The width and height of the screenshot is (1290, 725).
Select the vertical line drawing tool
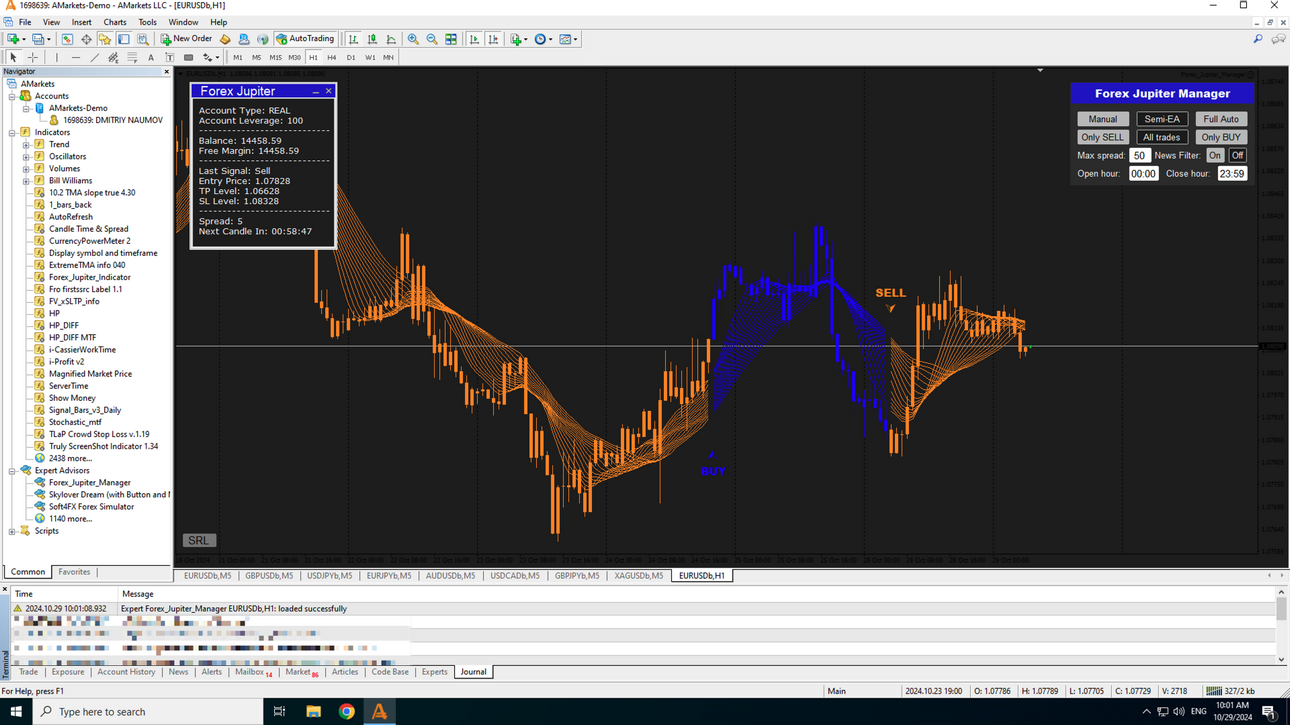[x=57, y=58]
